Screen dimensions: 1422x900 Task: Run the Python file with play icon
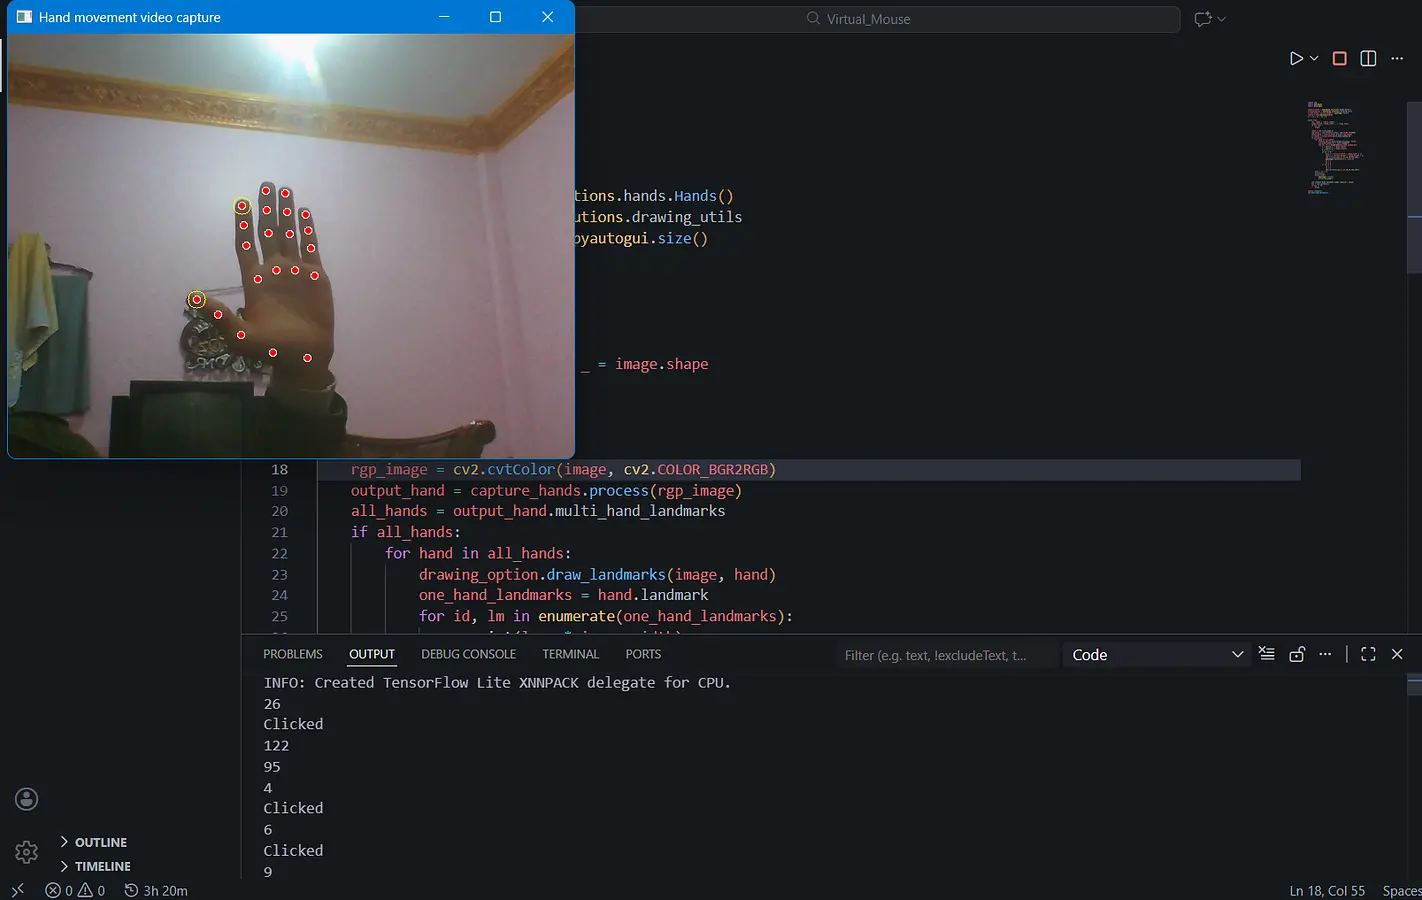click(x=1296, y=59)
